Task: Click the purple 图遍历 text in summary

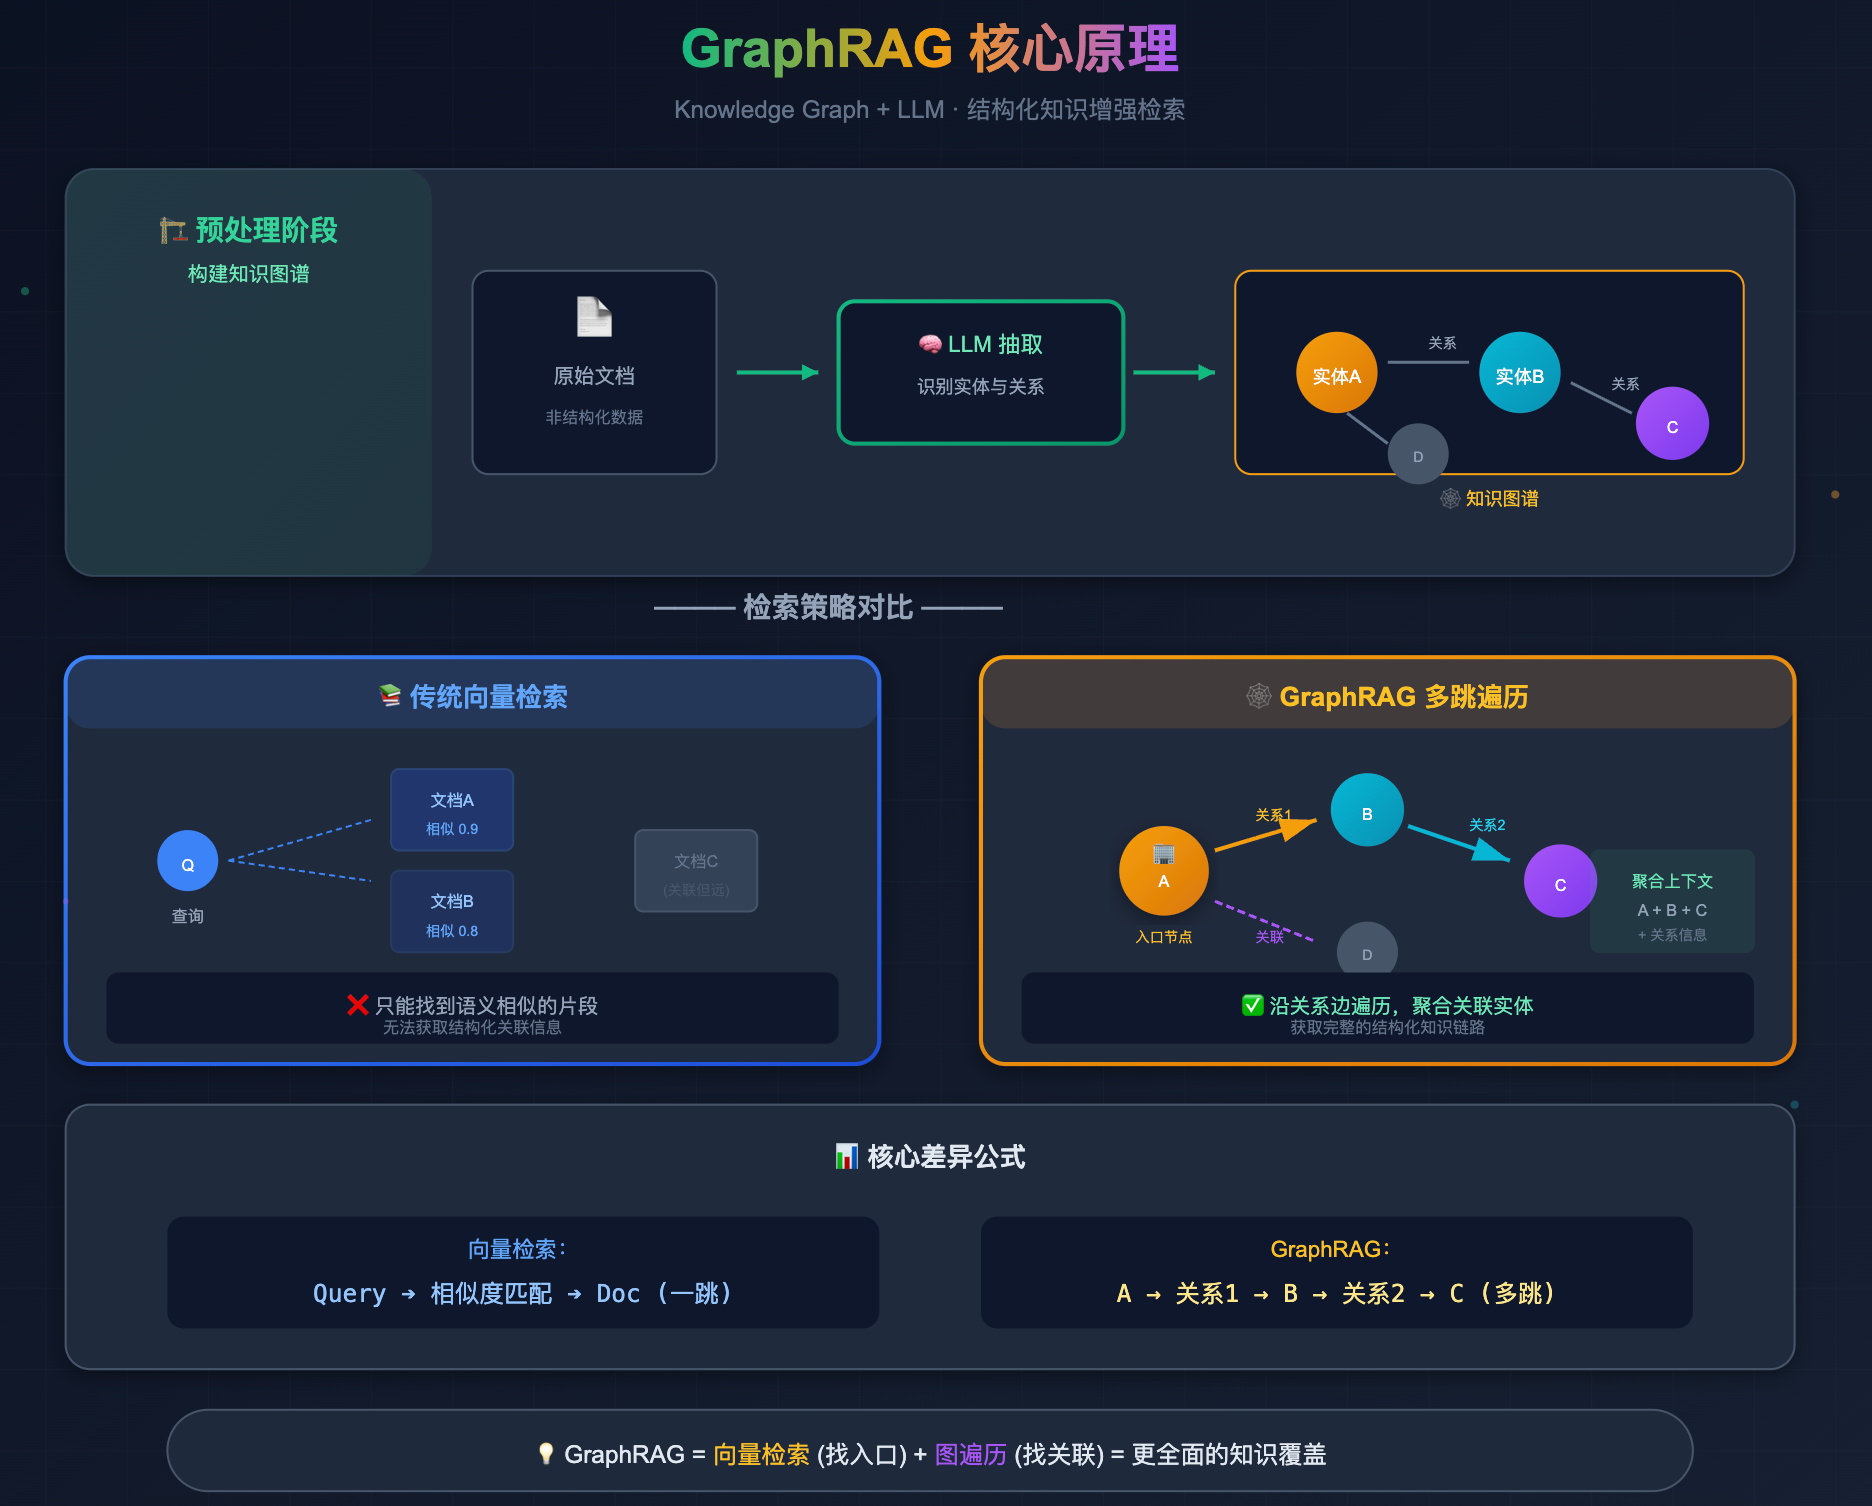Action: click(x=970, y=1454)
